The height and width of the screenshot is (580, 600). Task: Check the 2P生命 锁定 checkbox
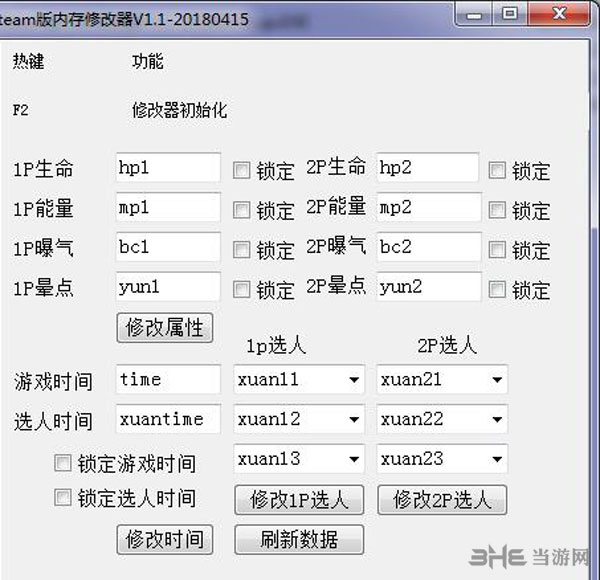point(497,170)
